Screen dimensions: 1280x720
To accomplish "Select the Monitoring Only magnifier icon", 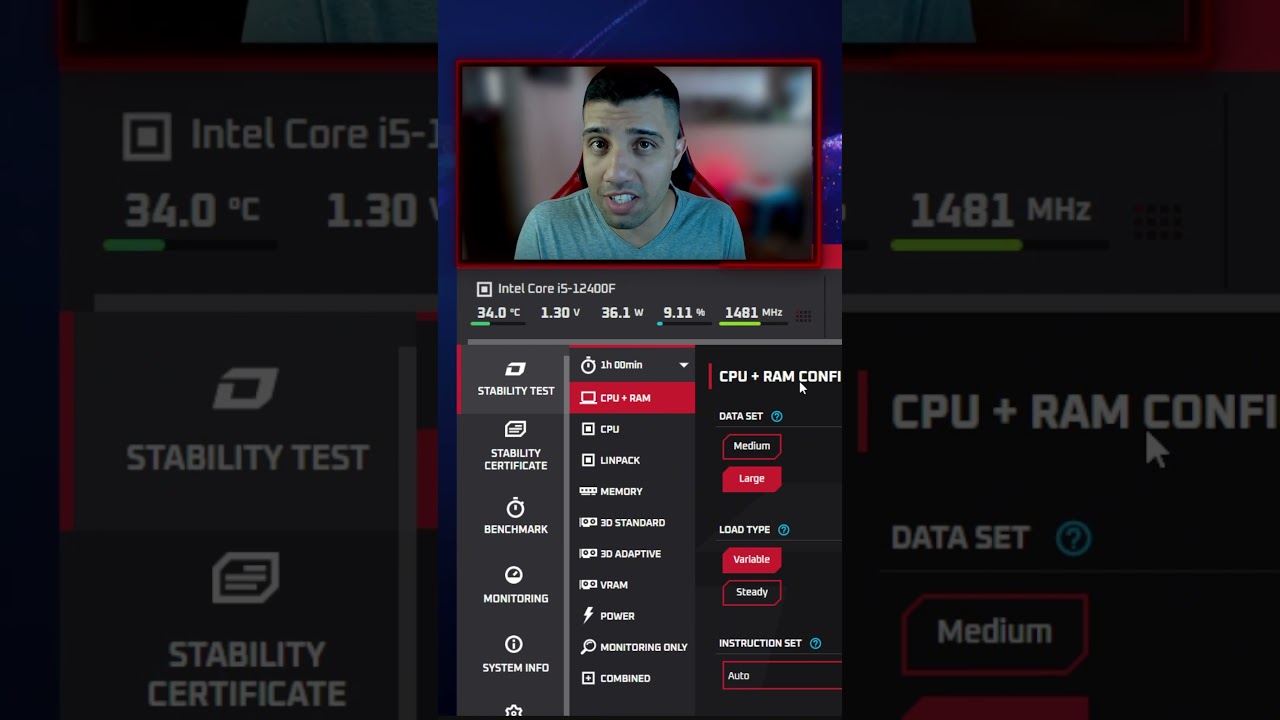I will pos(588,647).
